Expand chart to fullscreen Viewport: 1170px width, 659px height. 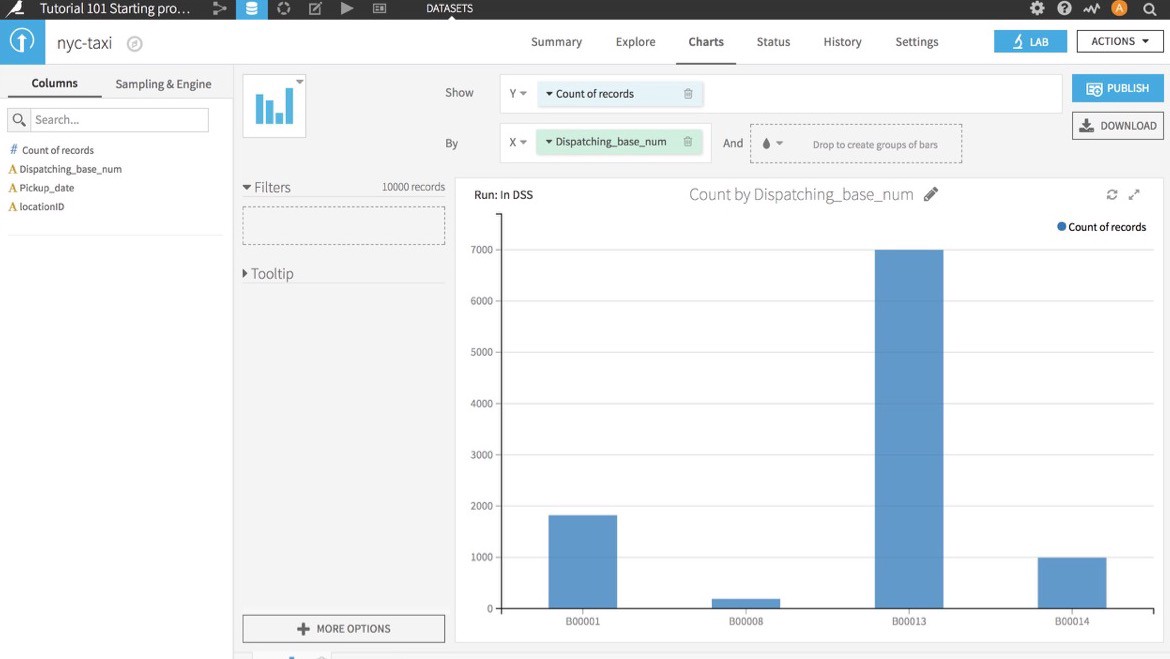(x=1134, y=195)
